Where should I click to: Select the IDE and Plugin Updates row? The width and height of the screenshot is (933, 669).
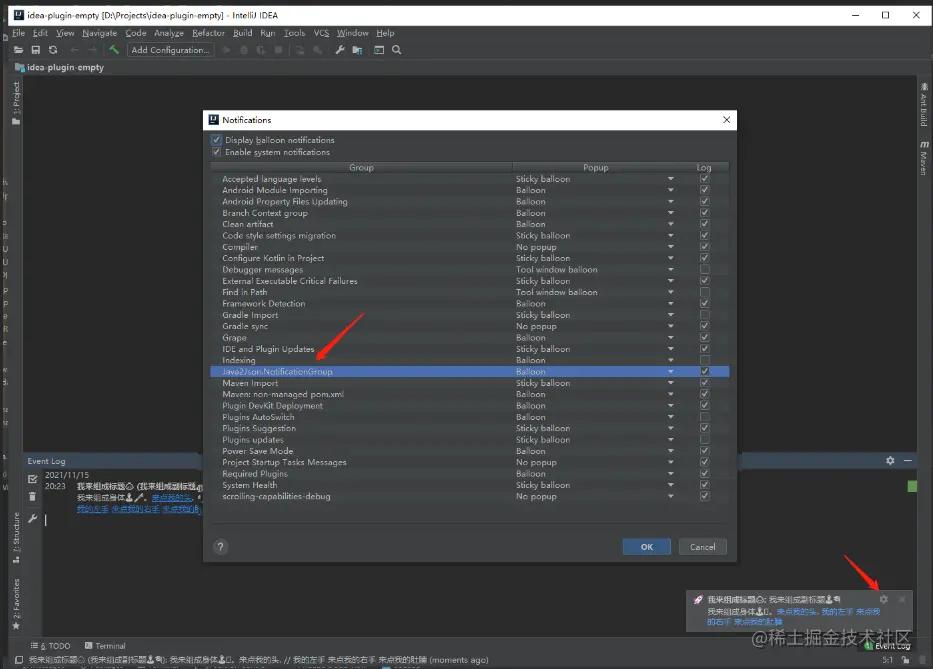click(x=469, y=349)
